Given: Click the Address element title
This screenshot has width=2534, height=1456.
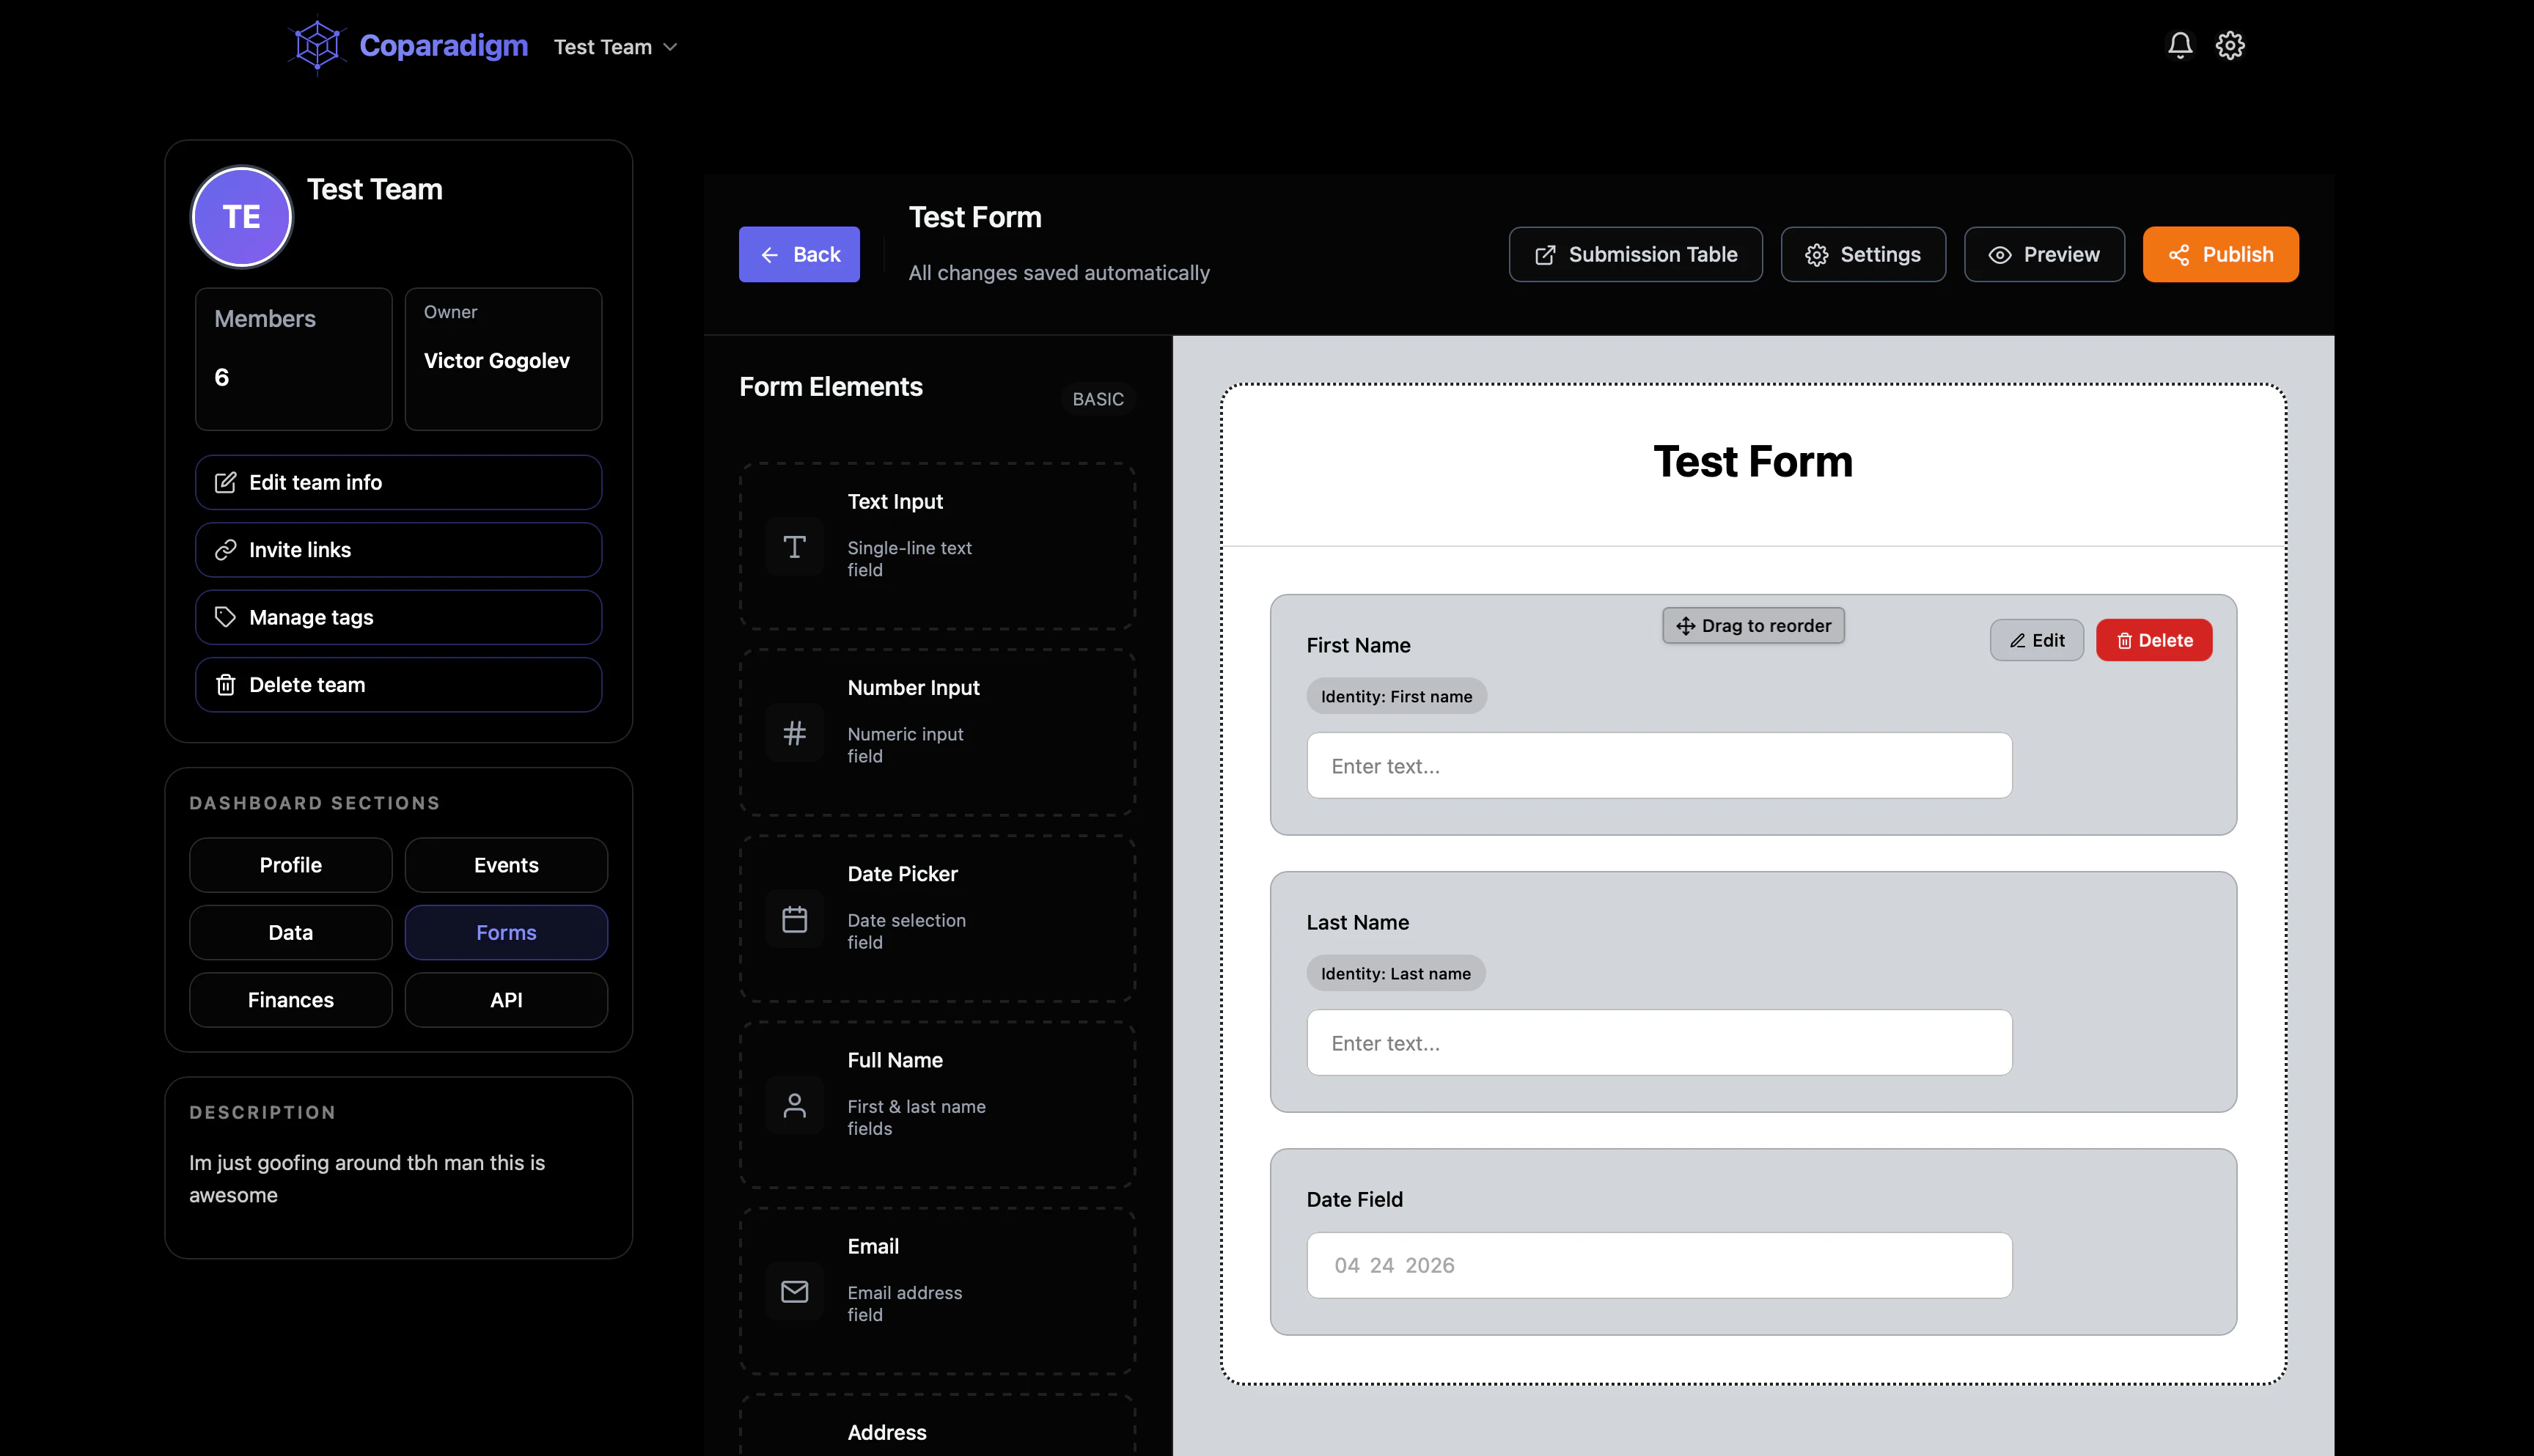Looking at the screenshot, I should pyautogui.click(x=886, y=1432).
